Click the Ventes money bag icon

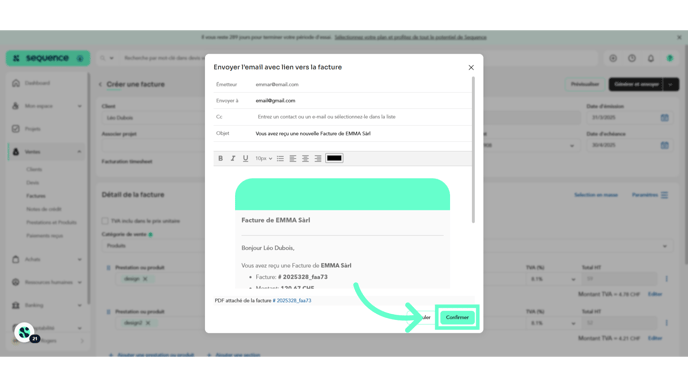point(16,152)
